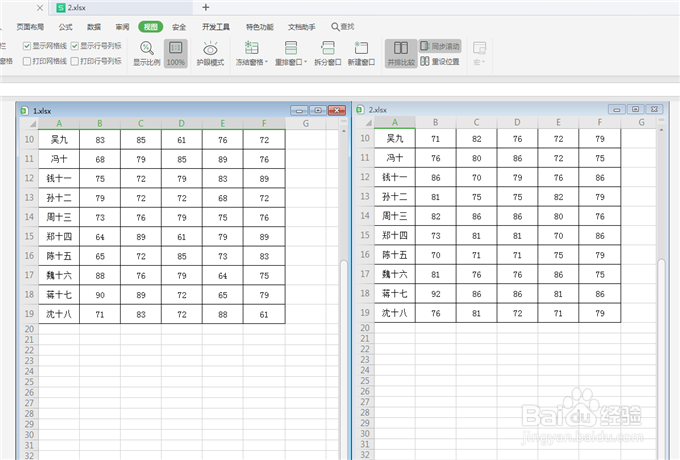This screenshot has width=680, height=460.
Task: Open the 页面布局 tab
Action: [30, 27]
